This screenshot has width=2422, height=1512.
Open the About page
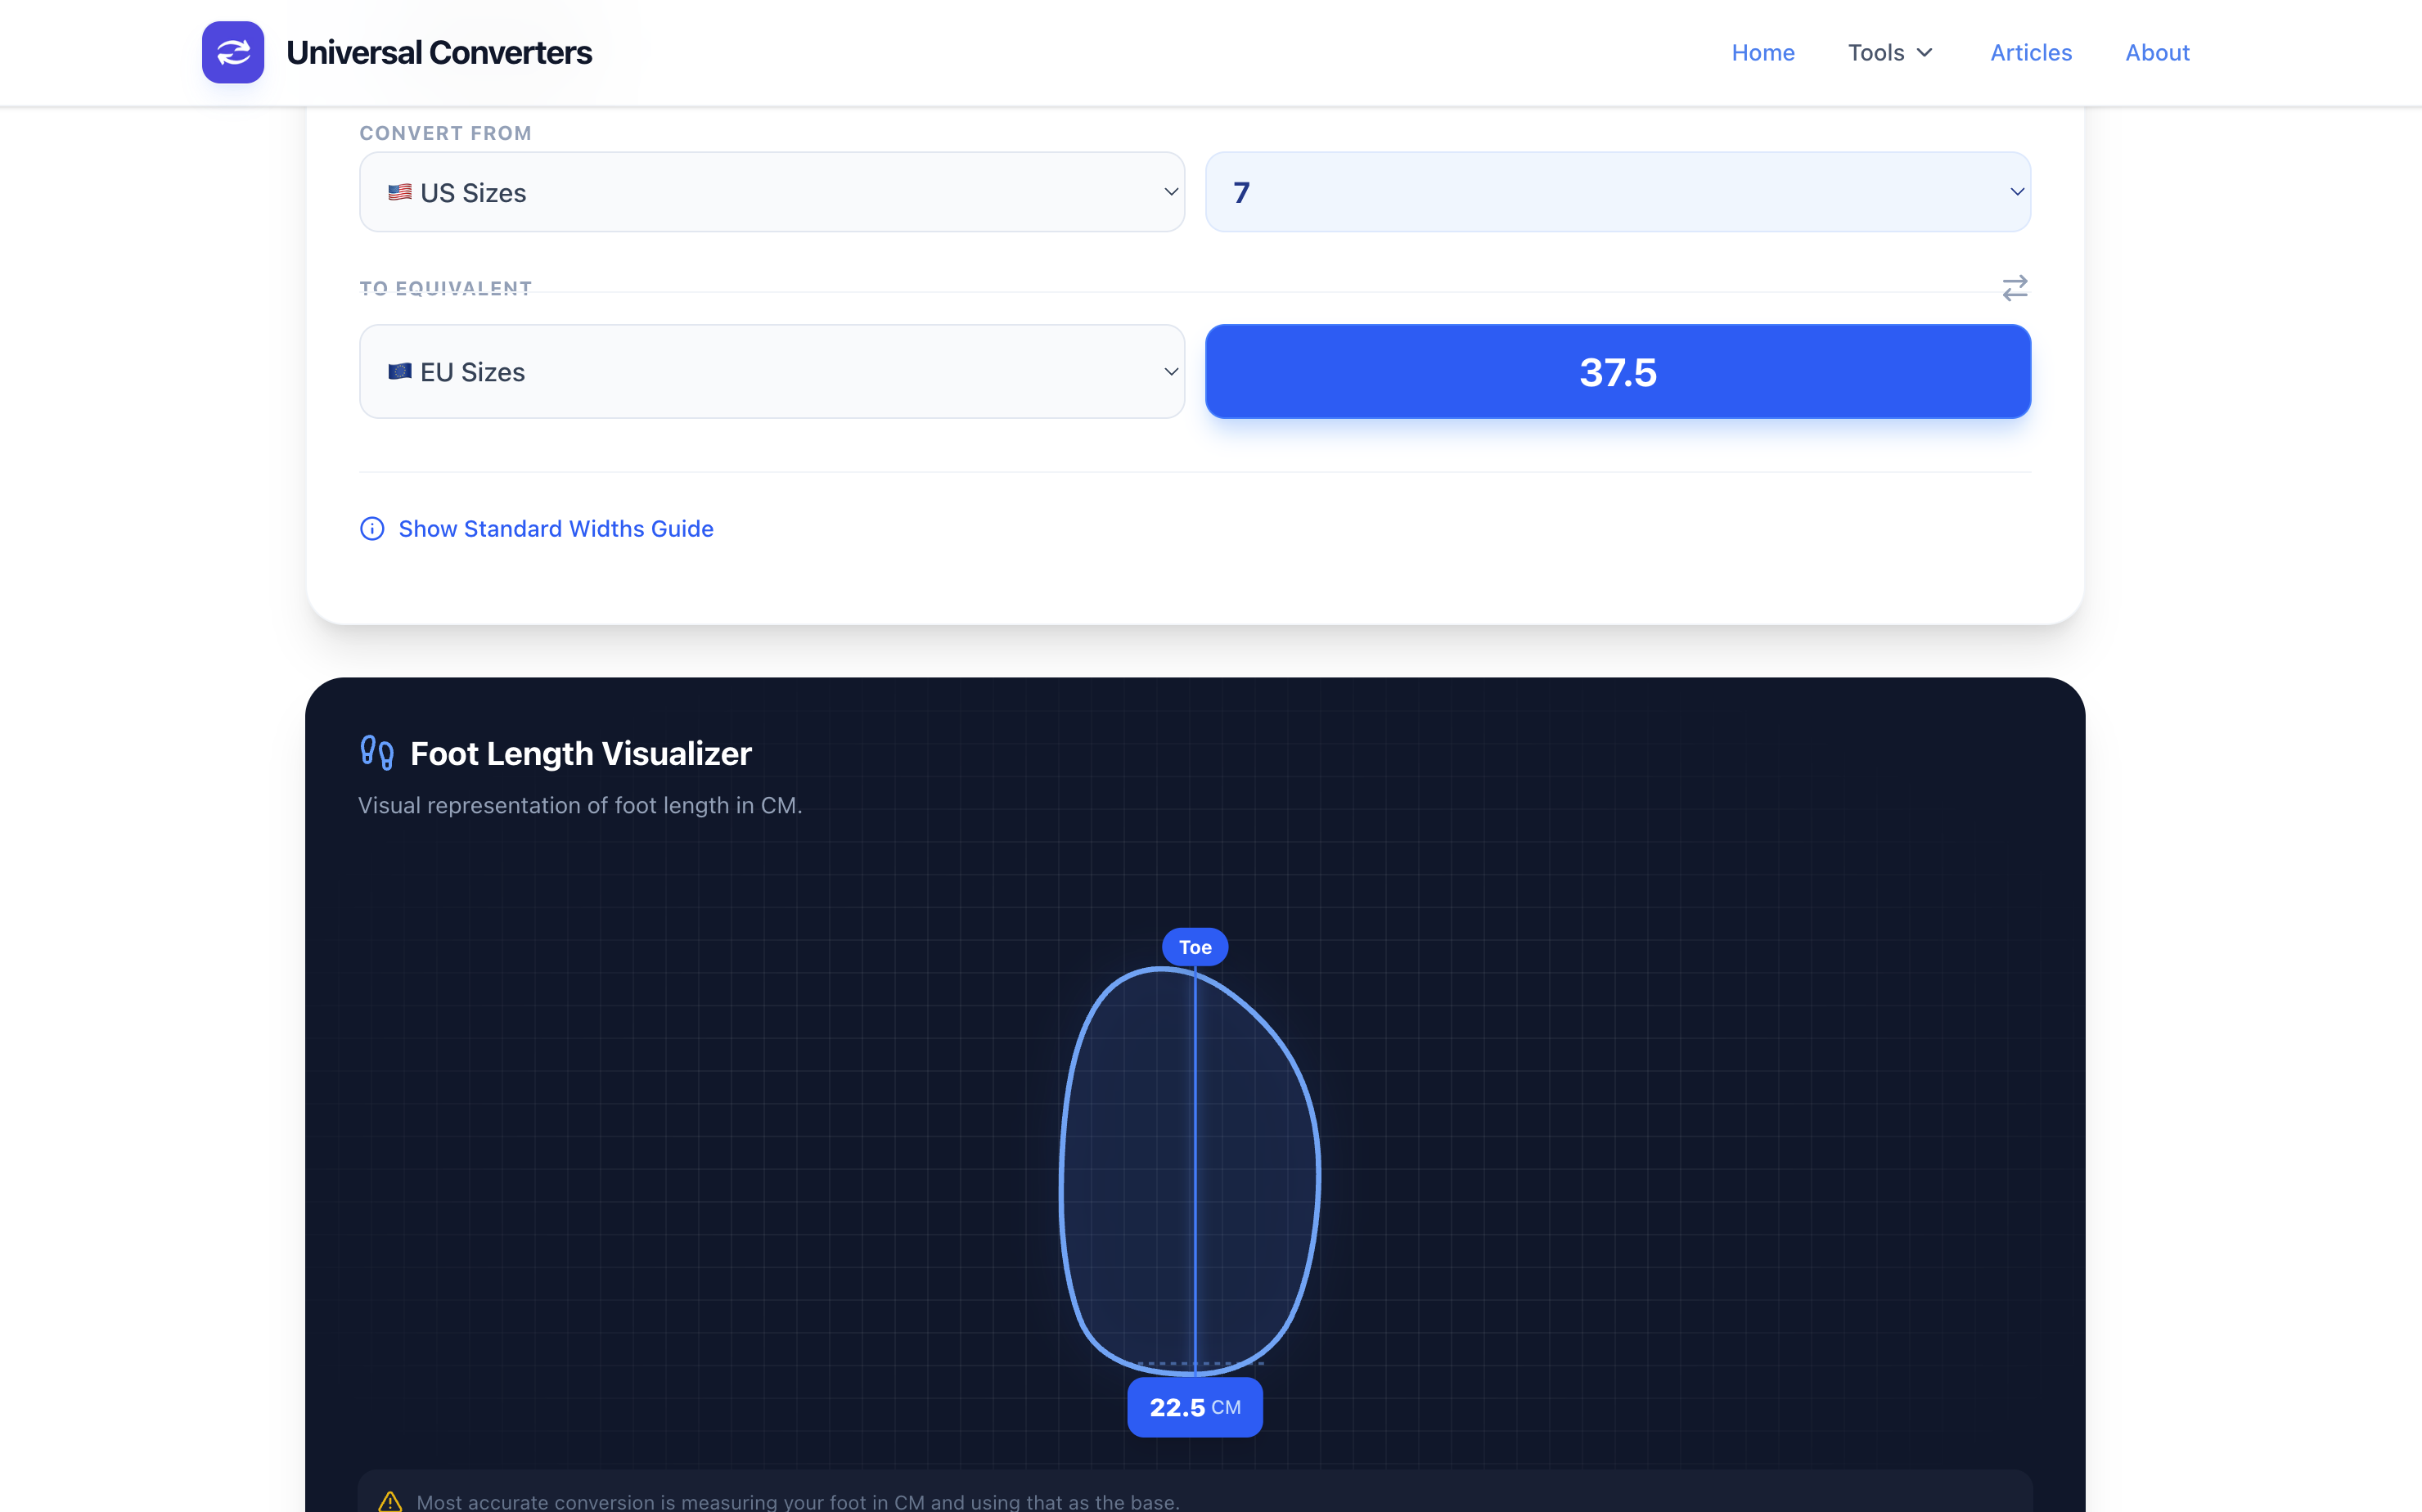click(x=2157, y=52)
